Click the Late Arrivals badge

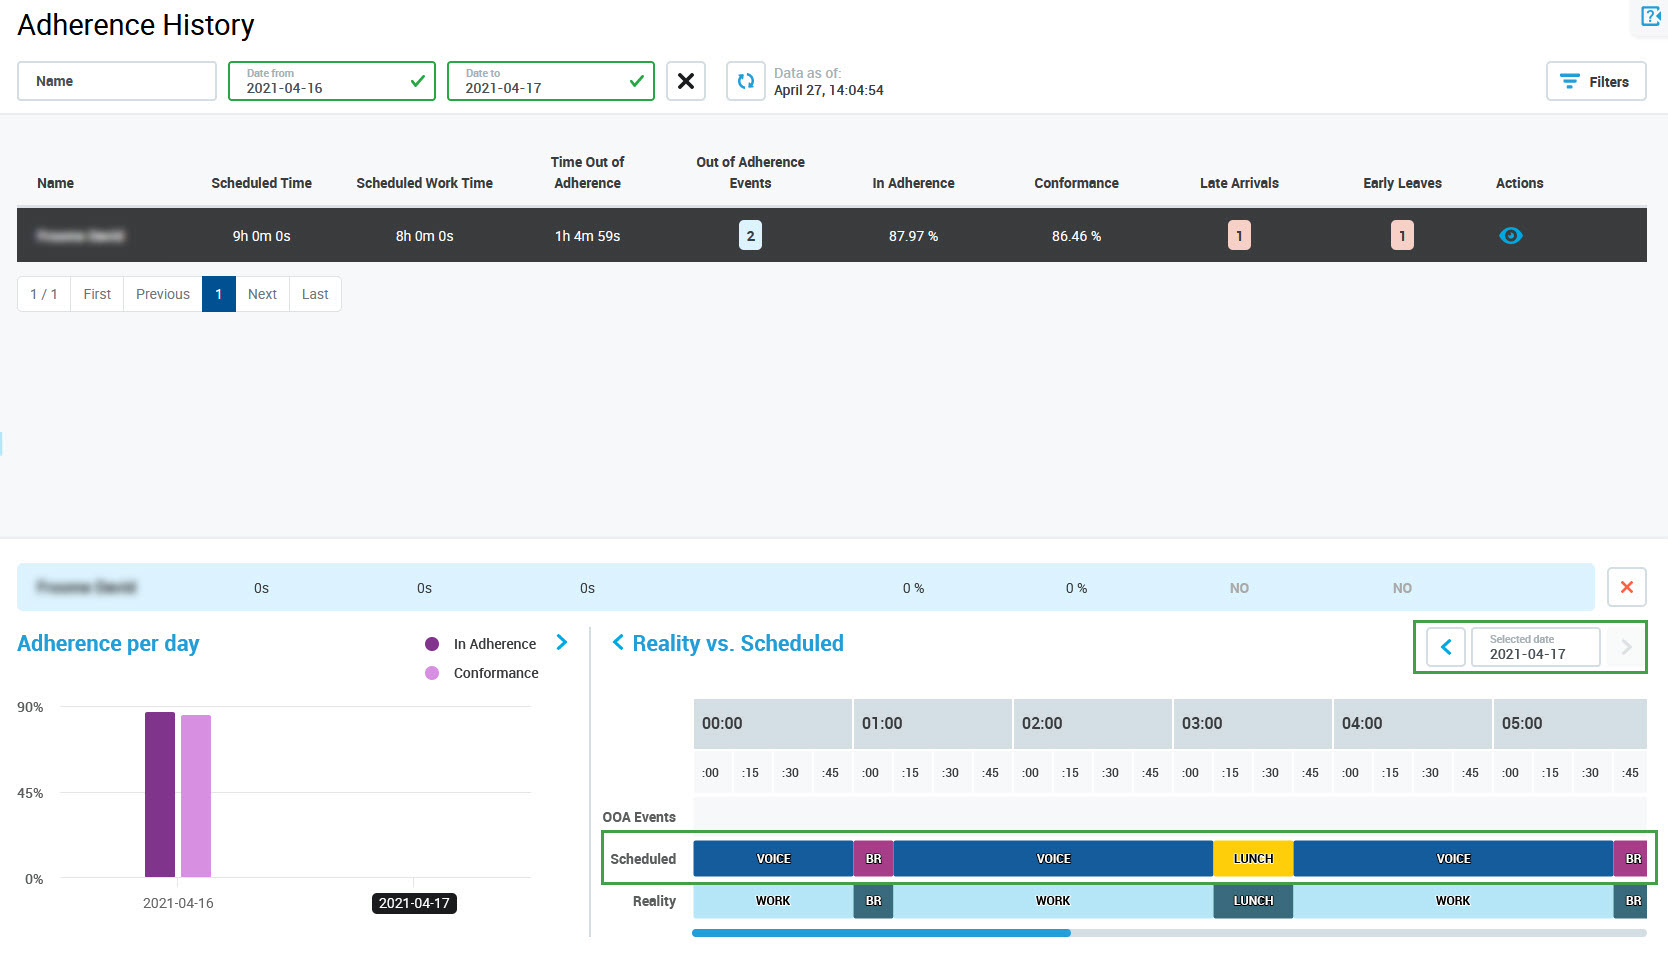point(1239,236)
